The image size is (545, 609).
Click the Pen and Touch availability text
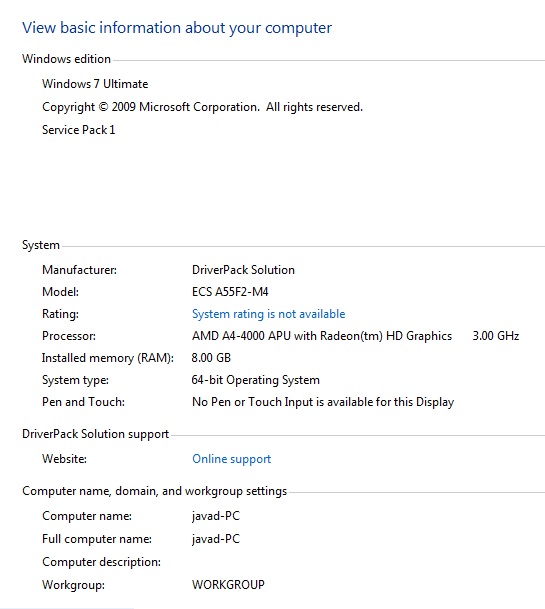pyautogui.click(x=323, y=402)
